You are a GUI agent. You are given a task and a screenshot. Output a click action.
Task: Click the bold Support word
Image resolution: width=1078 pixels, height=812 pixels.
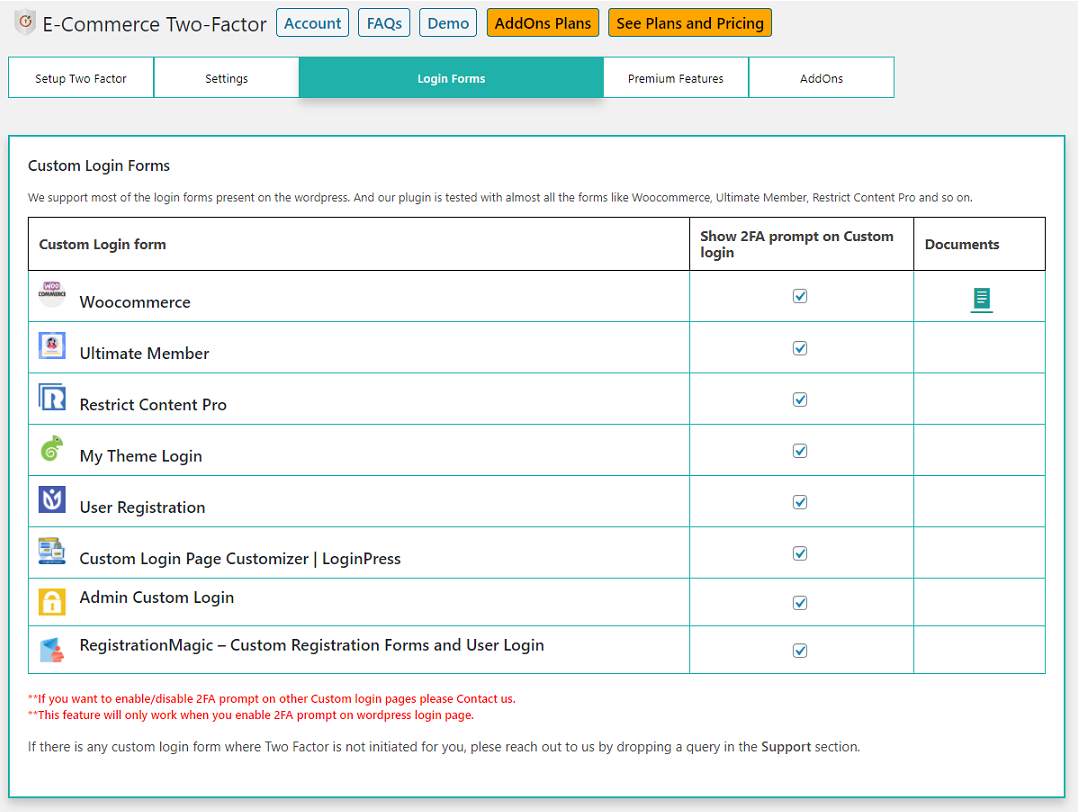coord(786,747)
